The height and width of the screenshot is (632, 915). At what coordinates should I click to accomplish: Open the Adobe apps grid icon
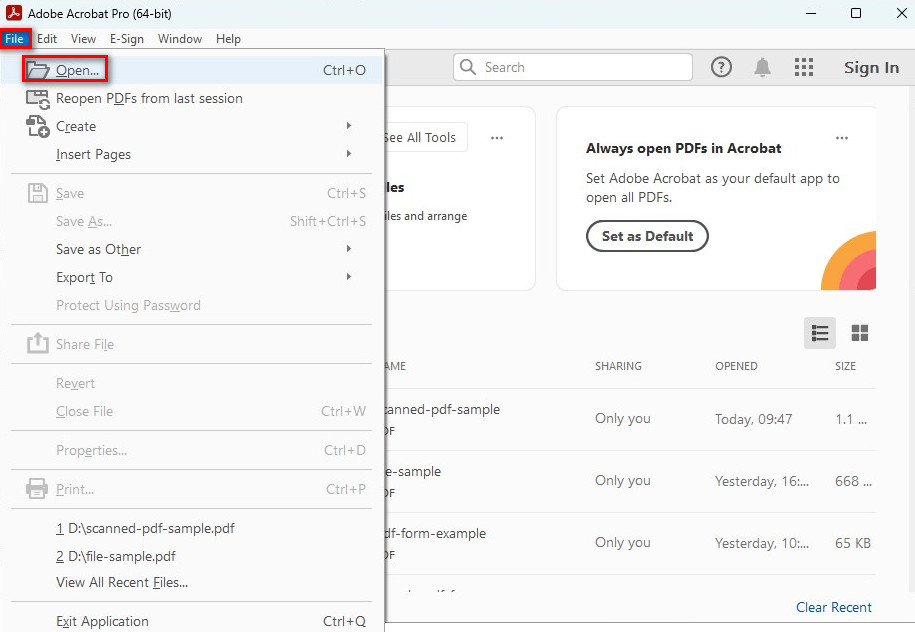point(803,67)
